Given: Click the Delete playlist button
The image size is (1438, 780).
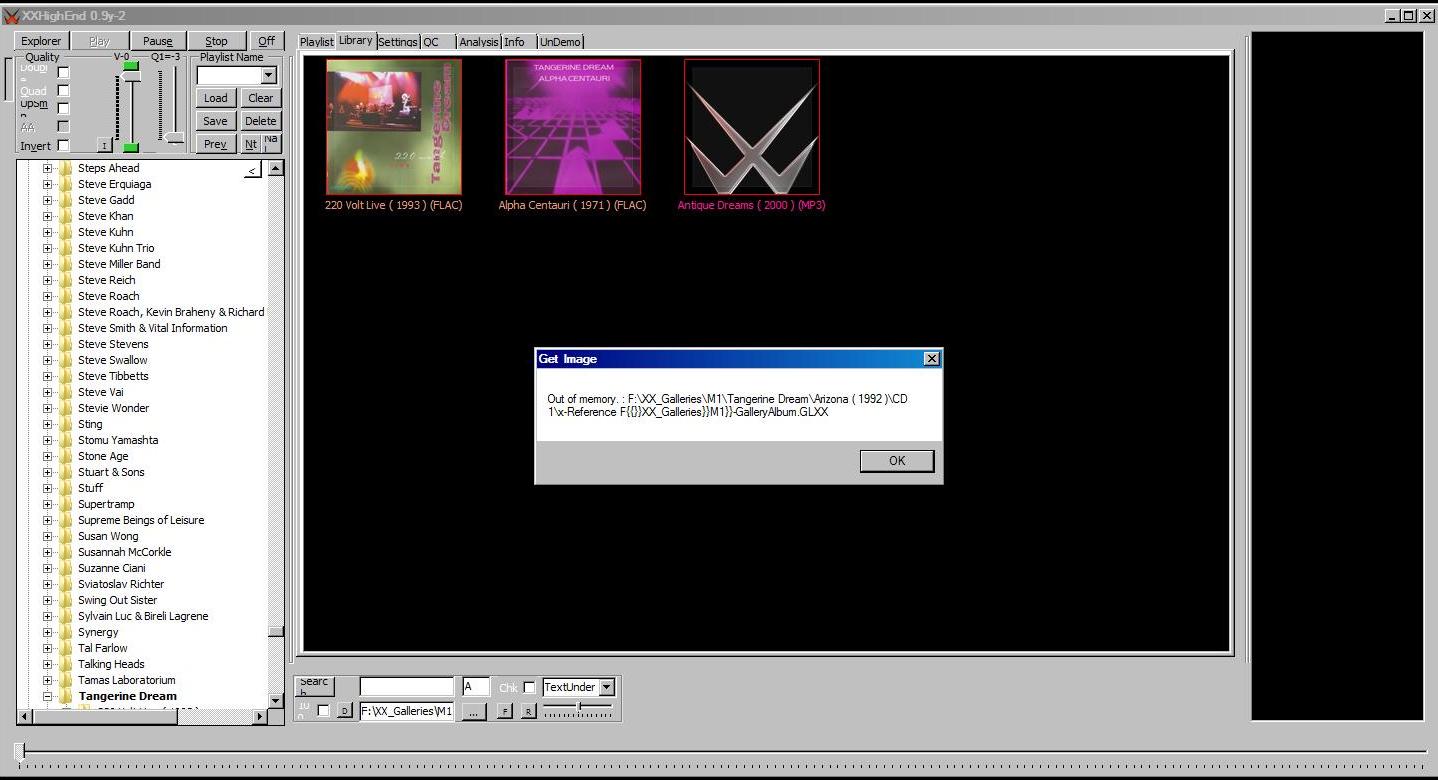Looking at the screenshot, I should point(261,121).
